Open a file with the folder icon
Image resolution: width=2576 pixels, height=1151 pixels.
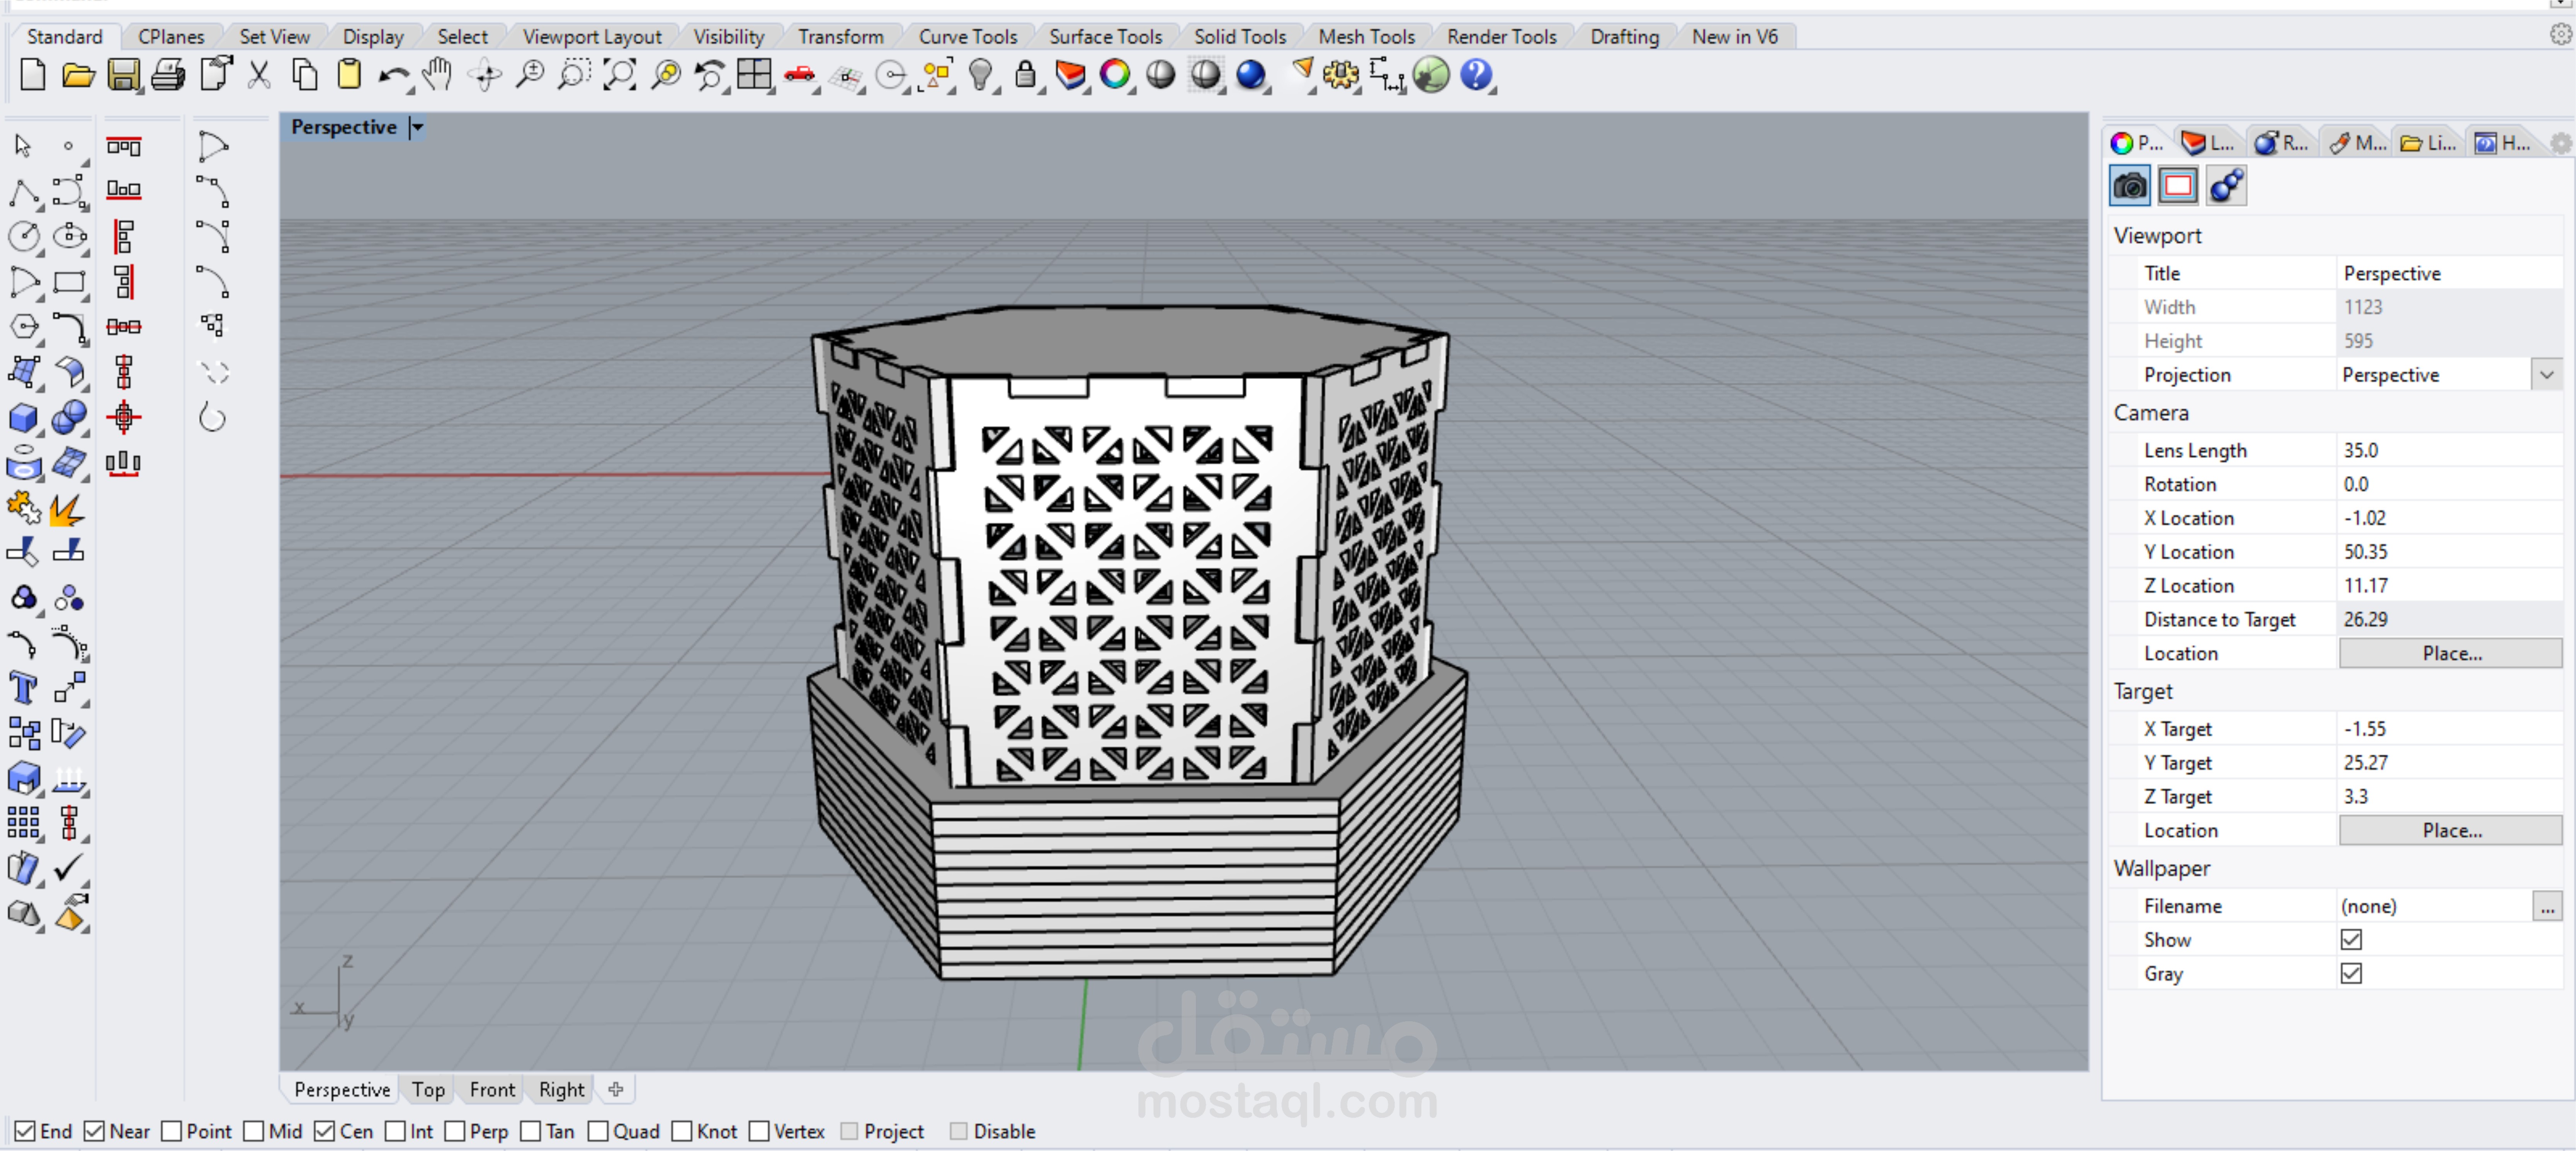78,75
